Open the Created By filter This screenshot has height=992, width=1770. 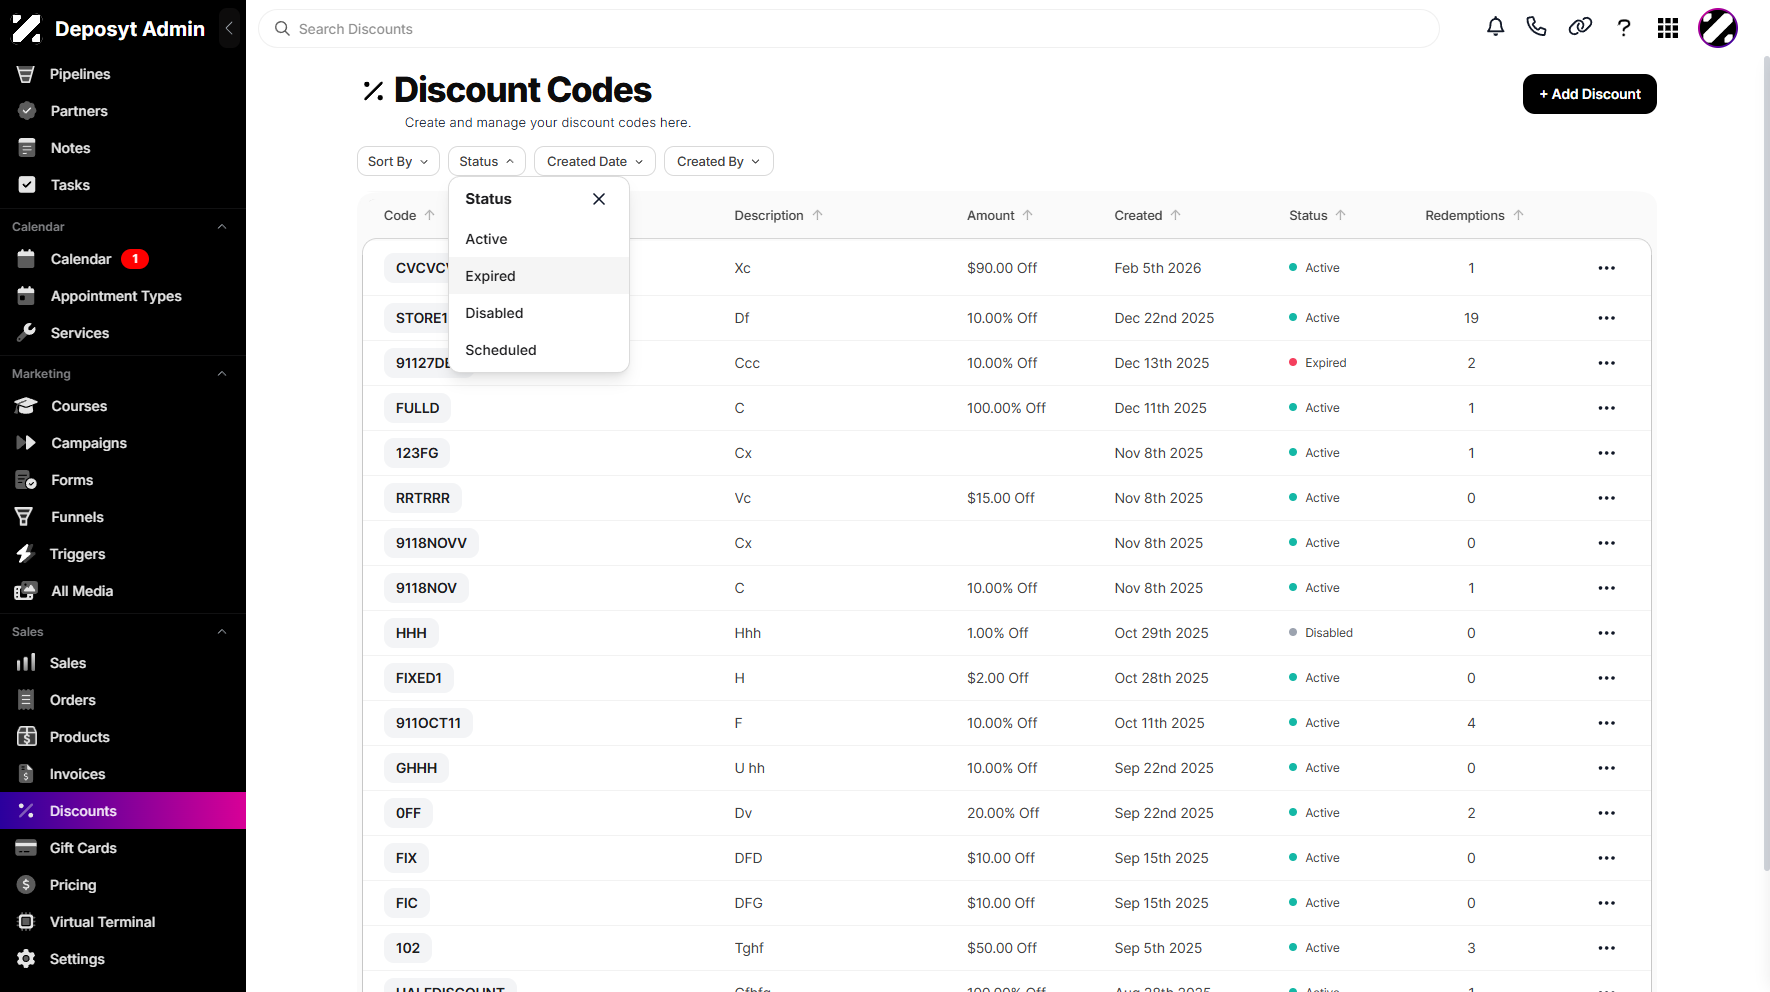tap(719, 161)
